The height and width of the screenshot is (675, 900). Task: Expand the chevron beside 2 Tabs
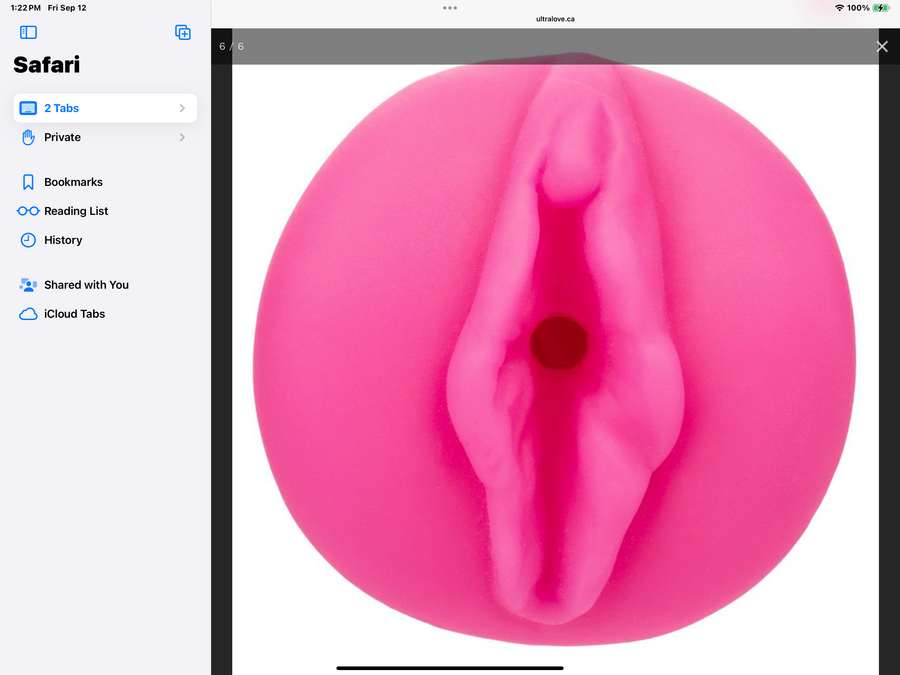pos(182,108)
